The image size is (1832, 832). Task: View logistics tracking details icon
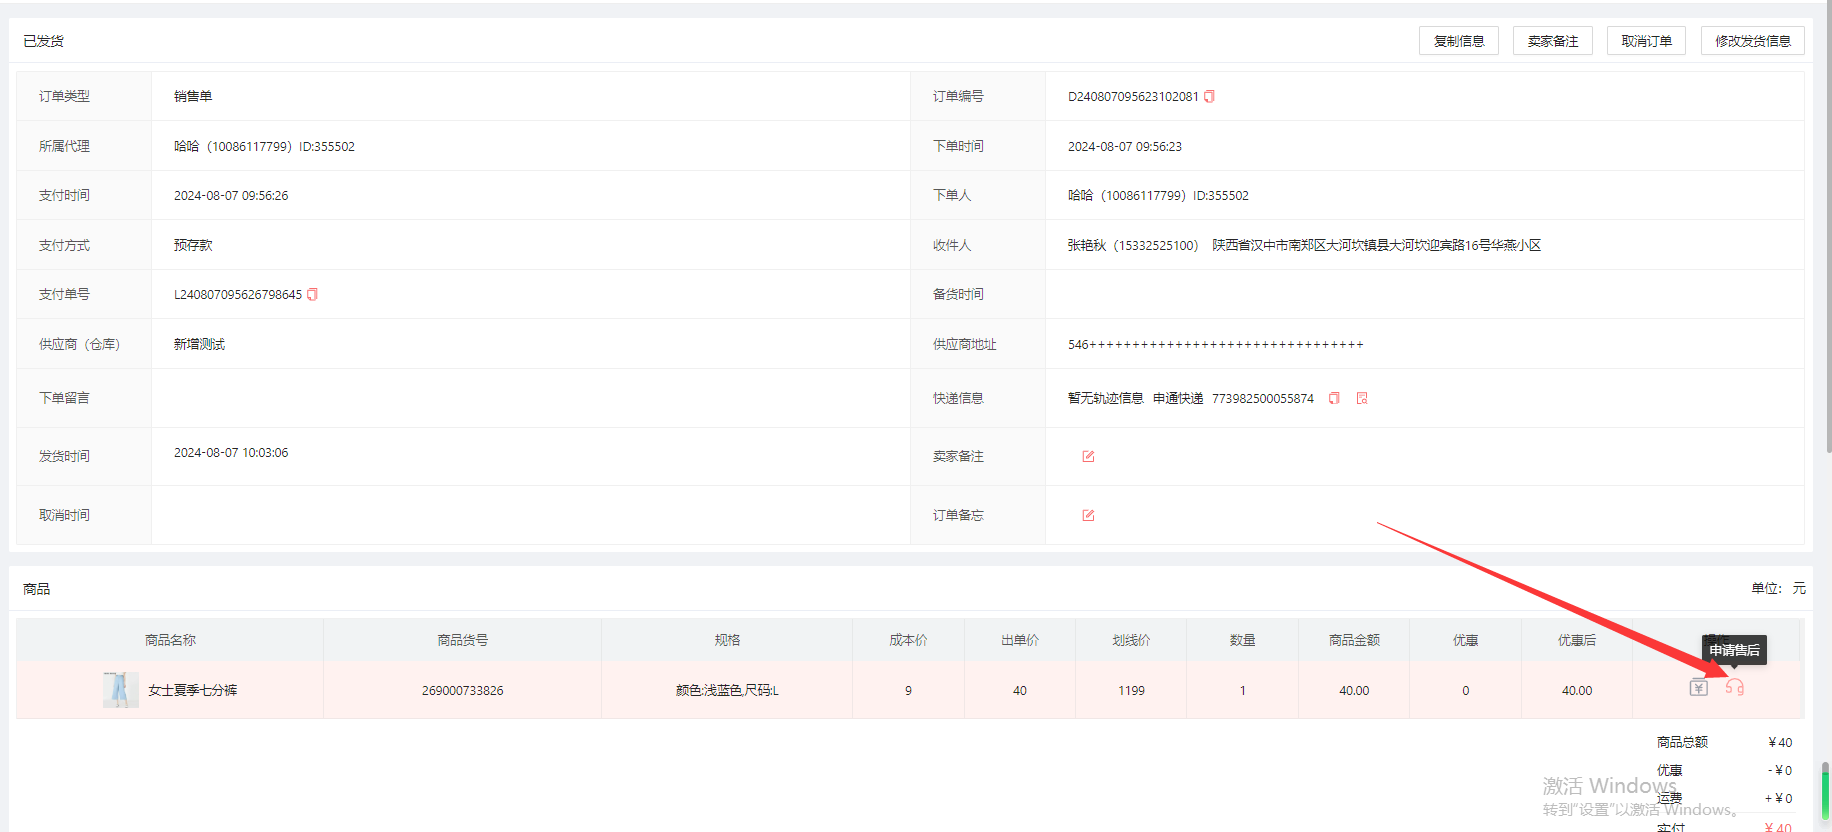tap(1362, 399)
